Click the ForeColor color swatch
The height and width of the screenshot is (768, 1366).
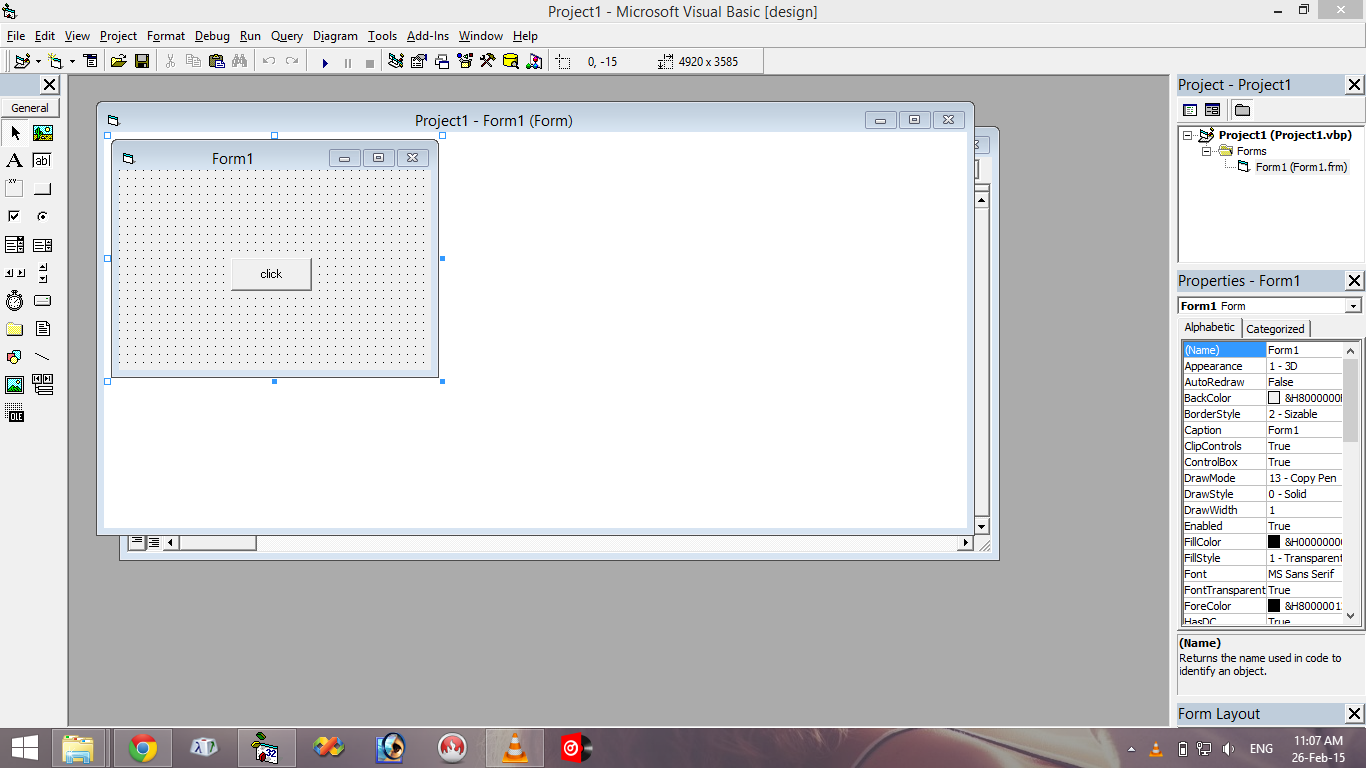pyautogui.click(x=1274, y=606)
